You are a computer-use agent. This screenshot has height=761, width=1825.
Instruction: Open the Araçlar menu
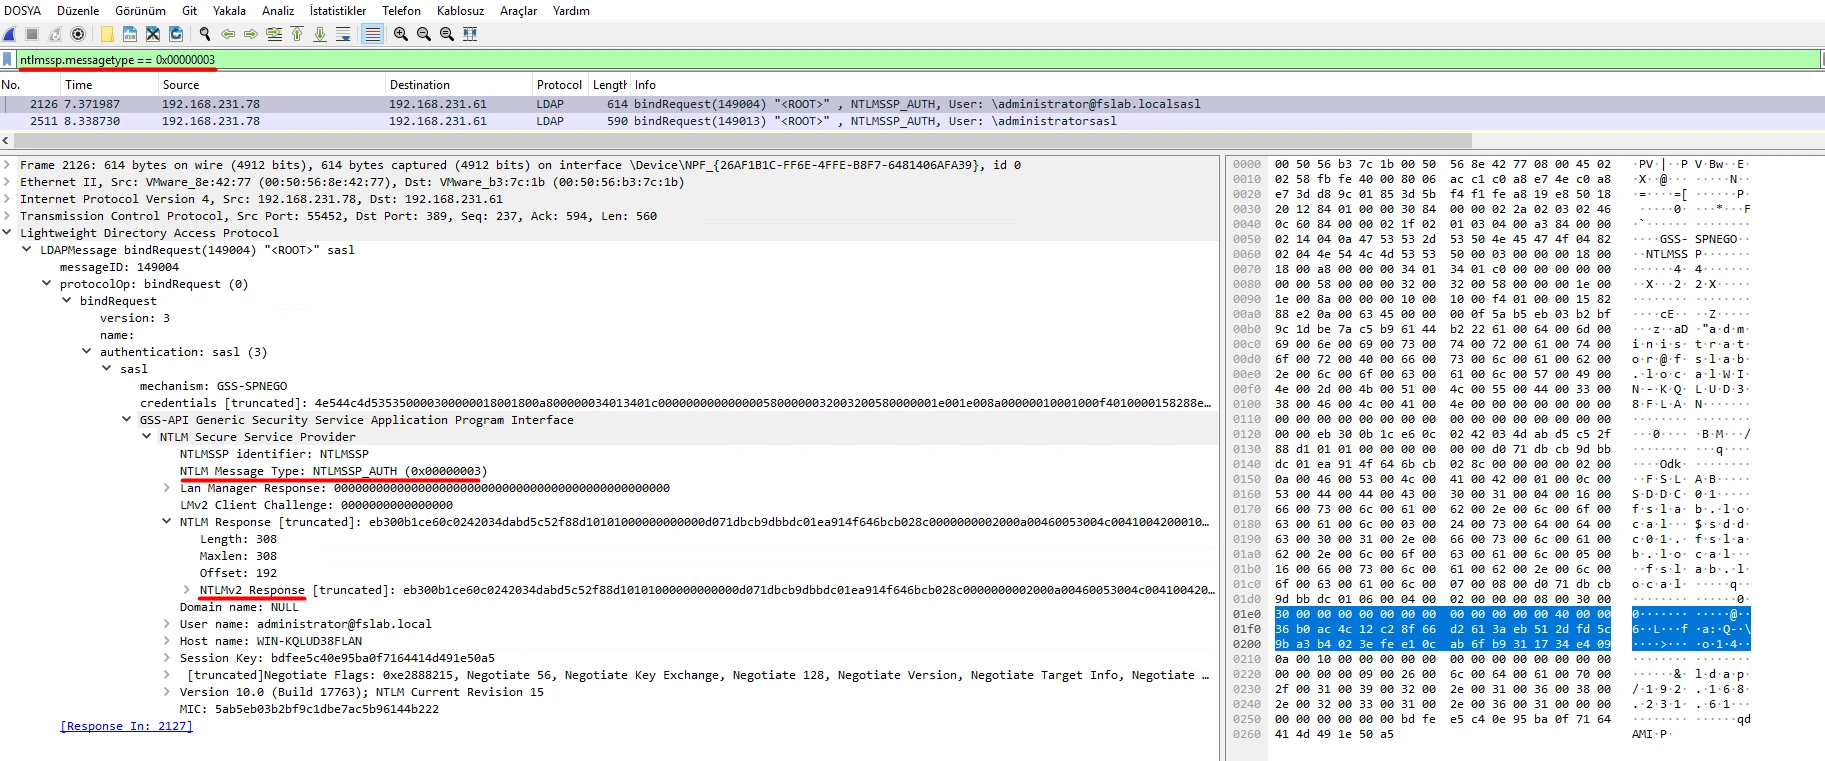tap(519, 11)
